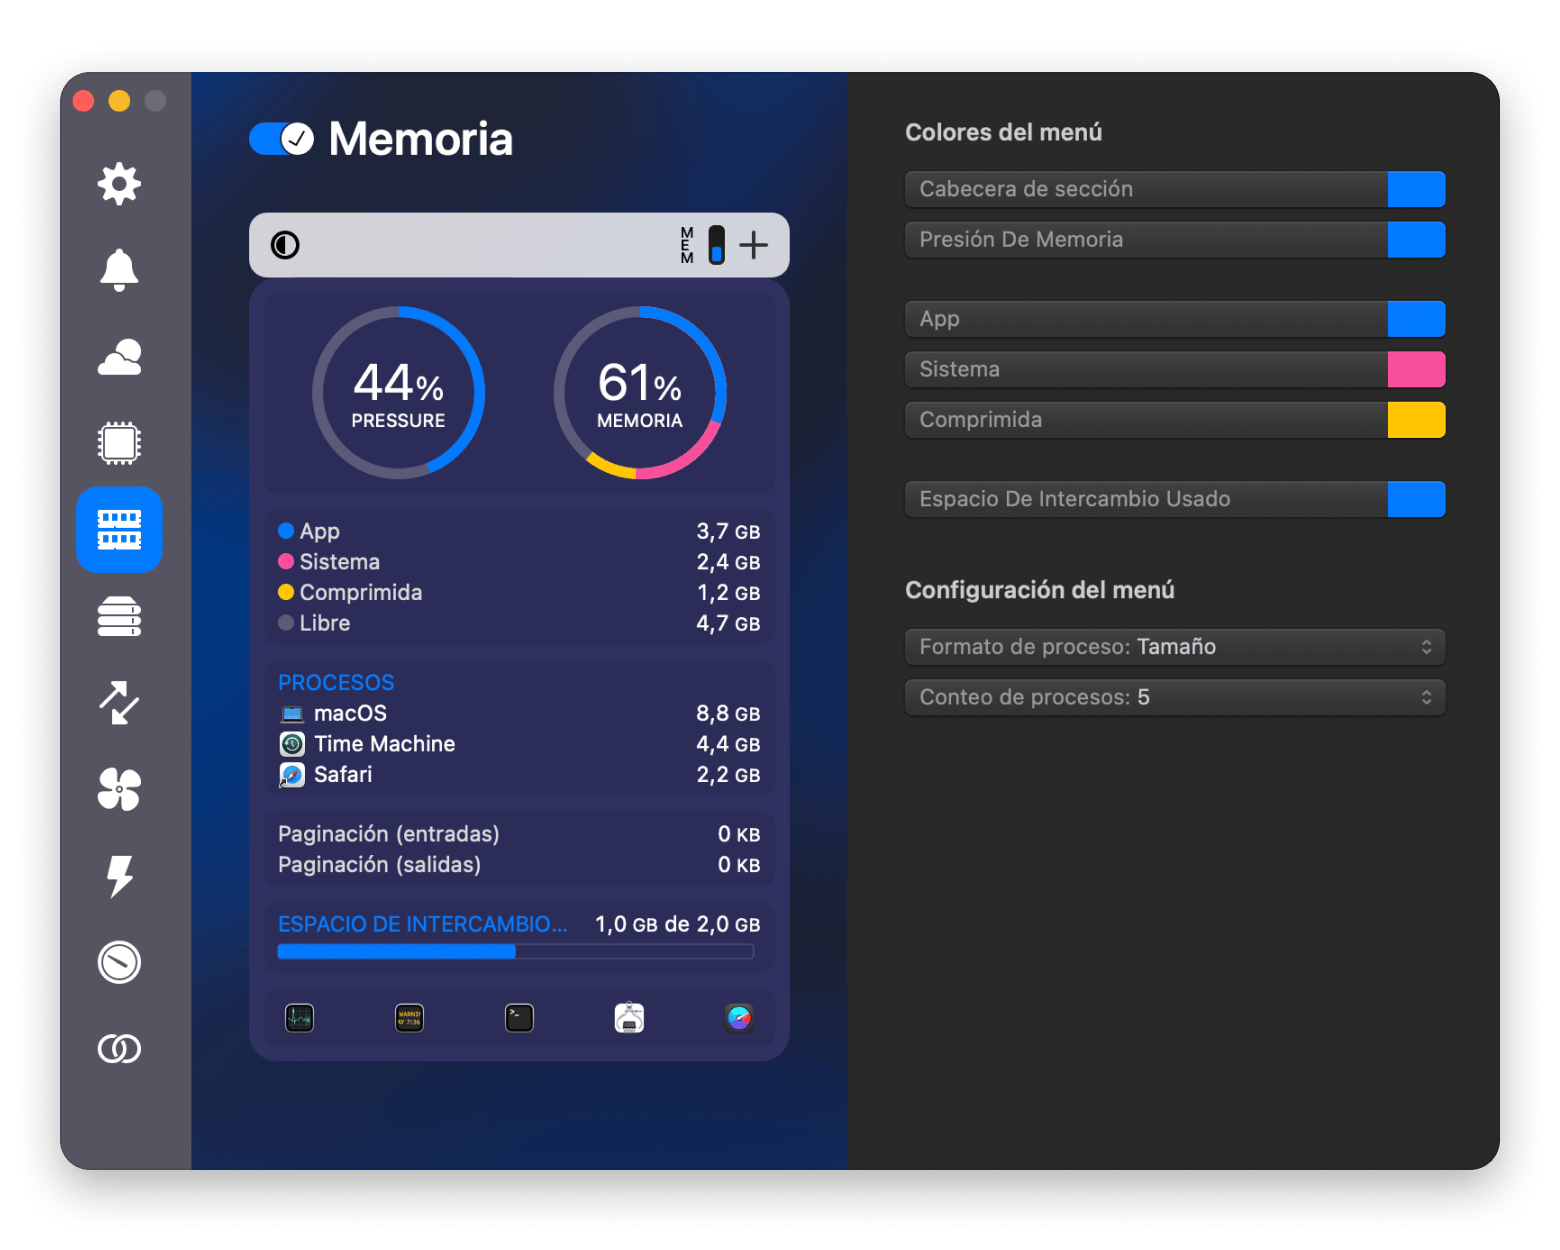Image resolution: width=1560 pixels, height=1250 pixels.
Task: Open the General settings gear section
Action: 119,184
